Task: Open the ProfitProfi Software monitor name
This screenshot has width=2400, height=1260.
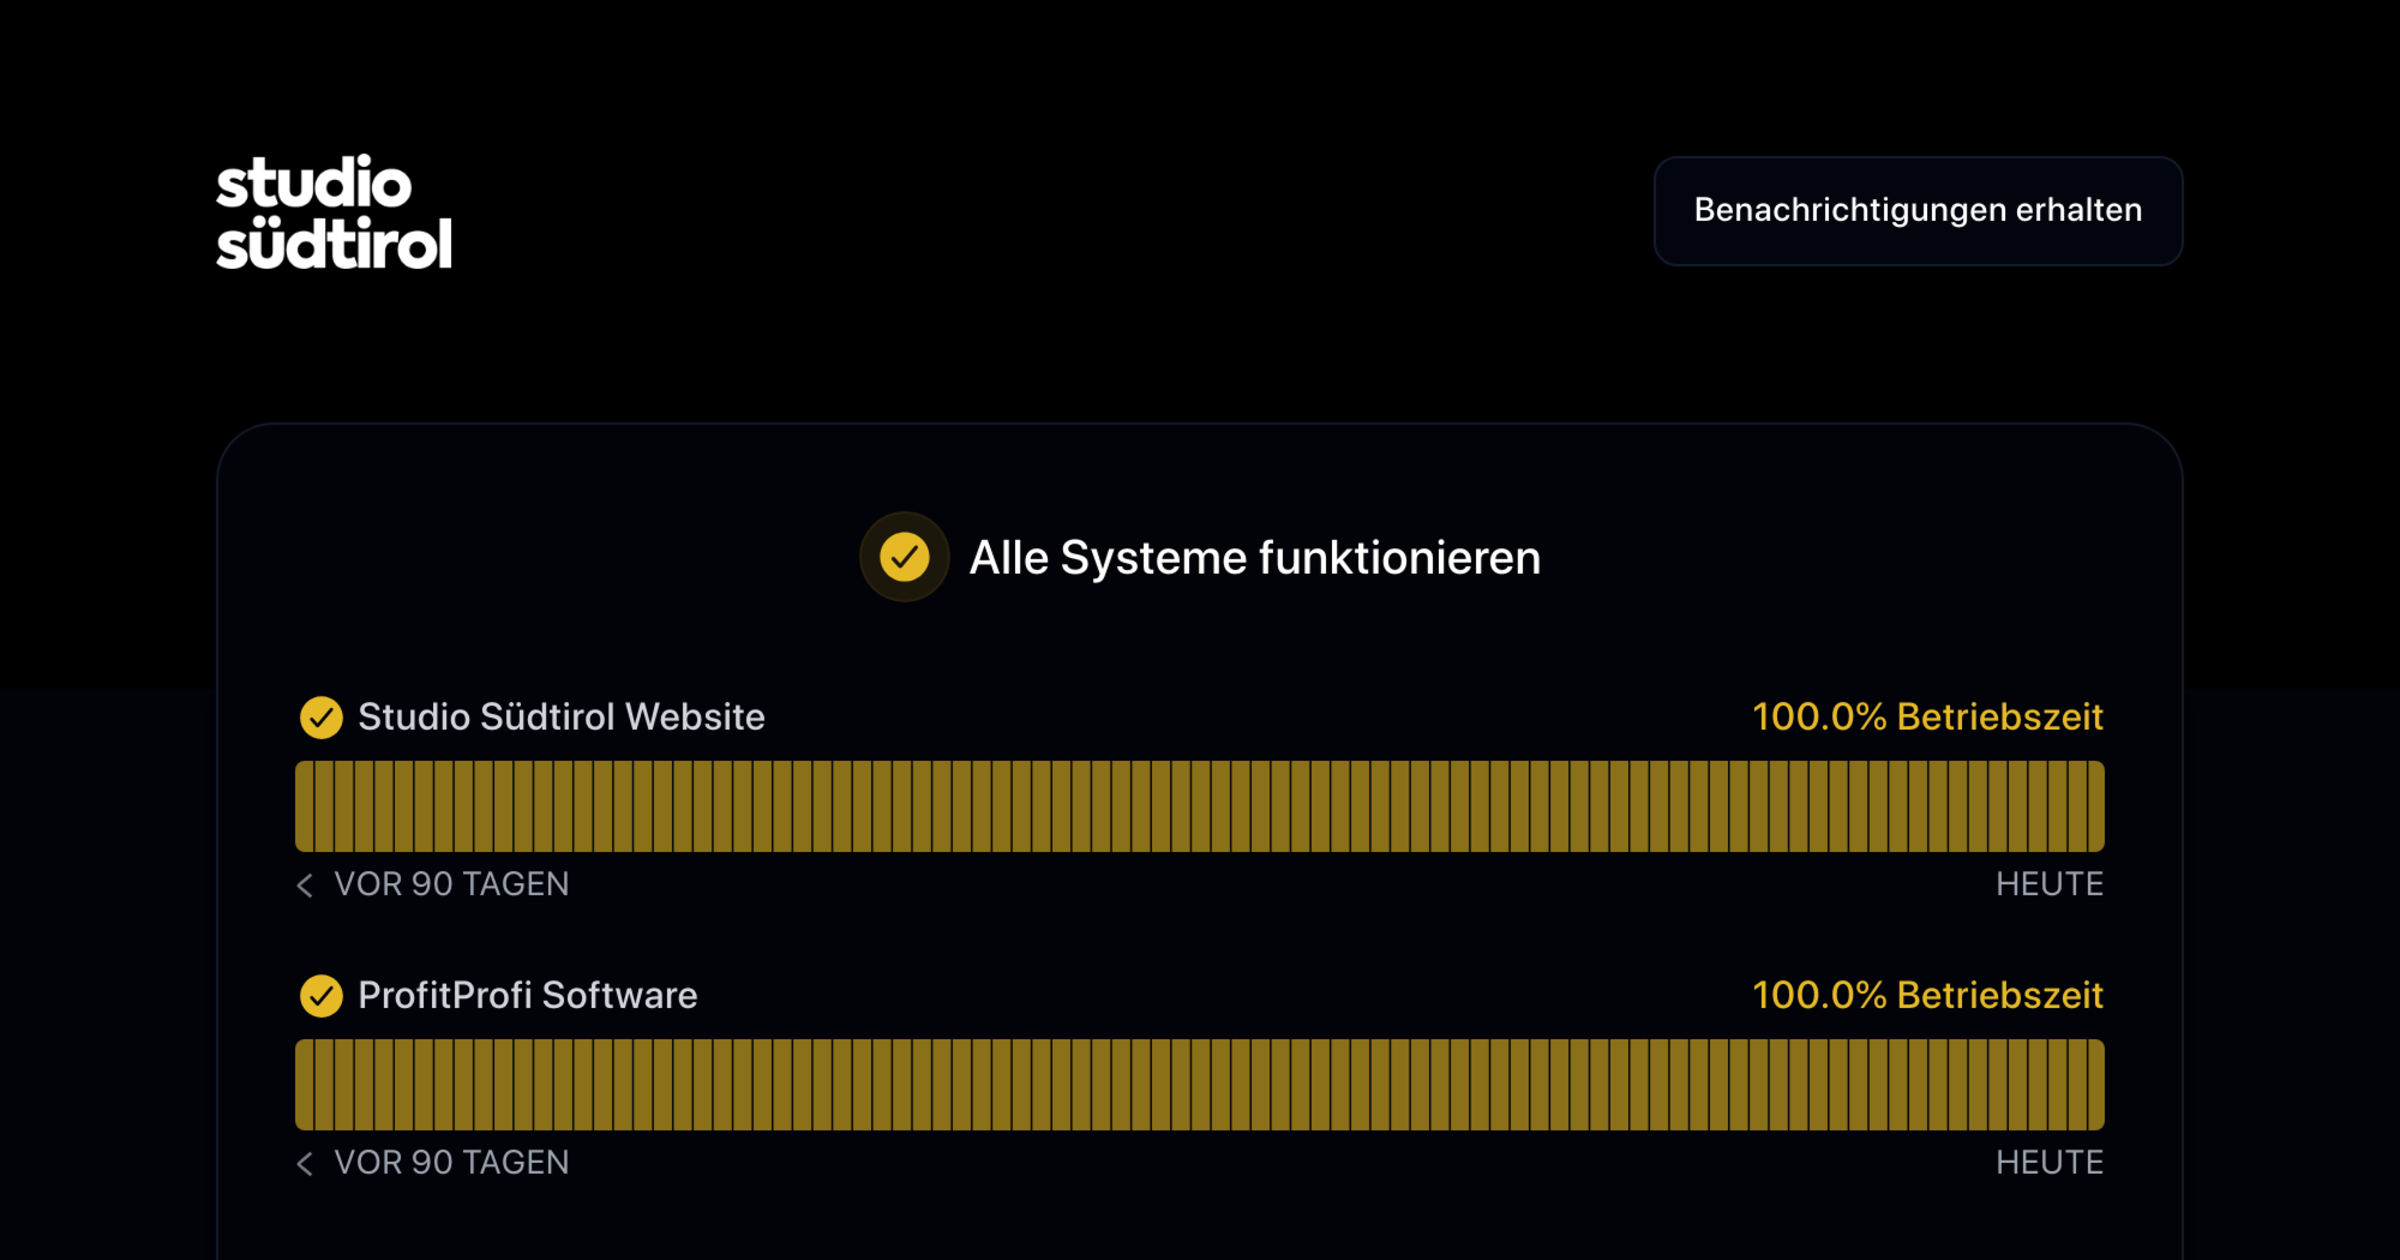Action: [527, 996]
